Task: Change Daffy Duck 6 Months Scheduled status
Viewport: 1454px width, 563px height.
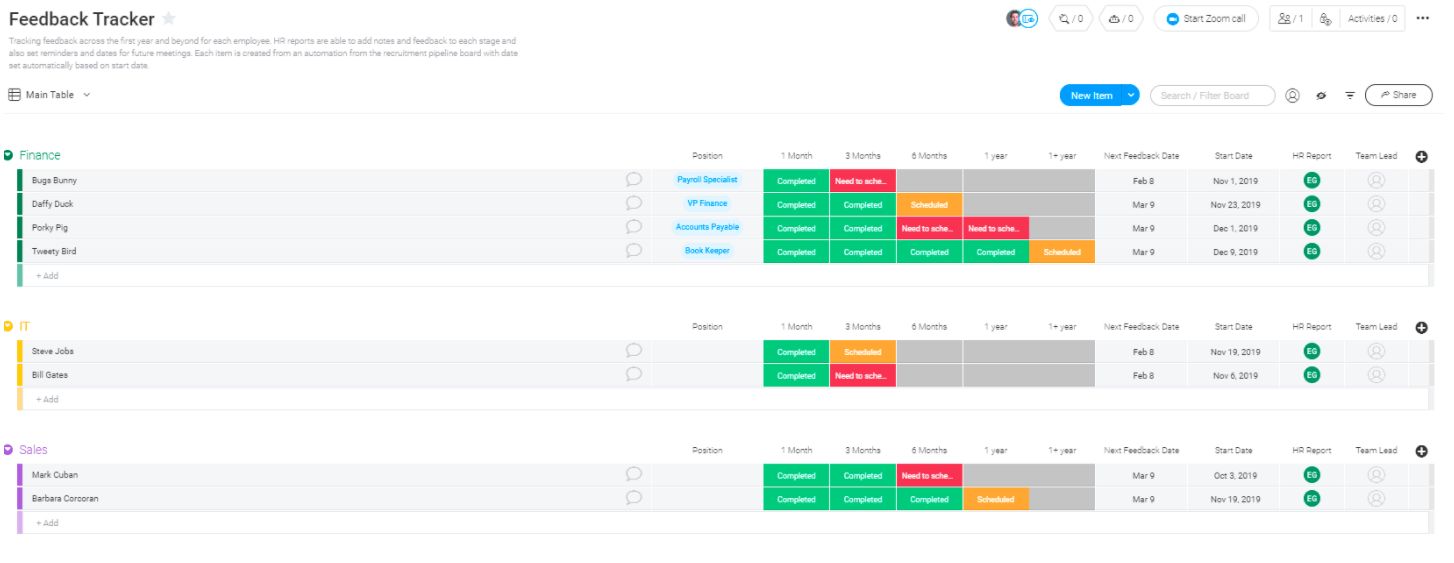Action: [929, 204]
